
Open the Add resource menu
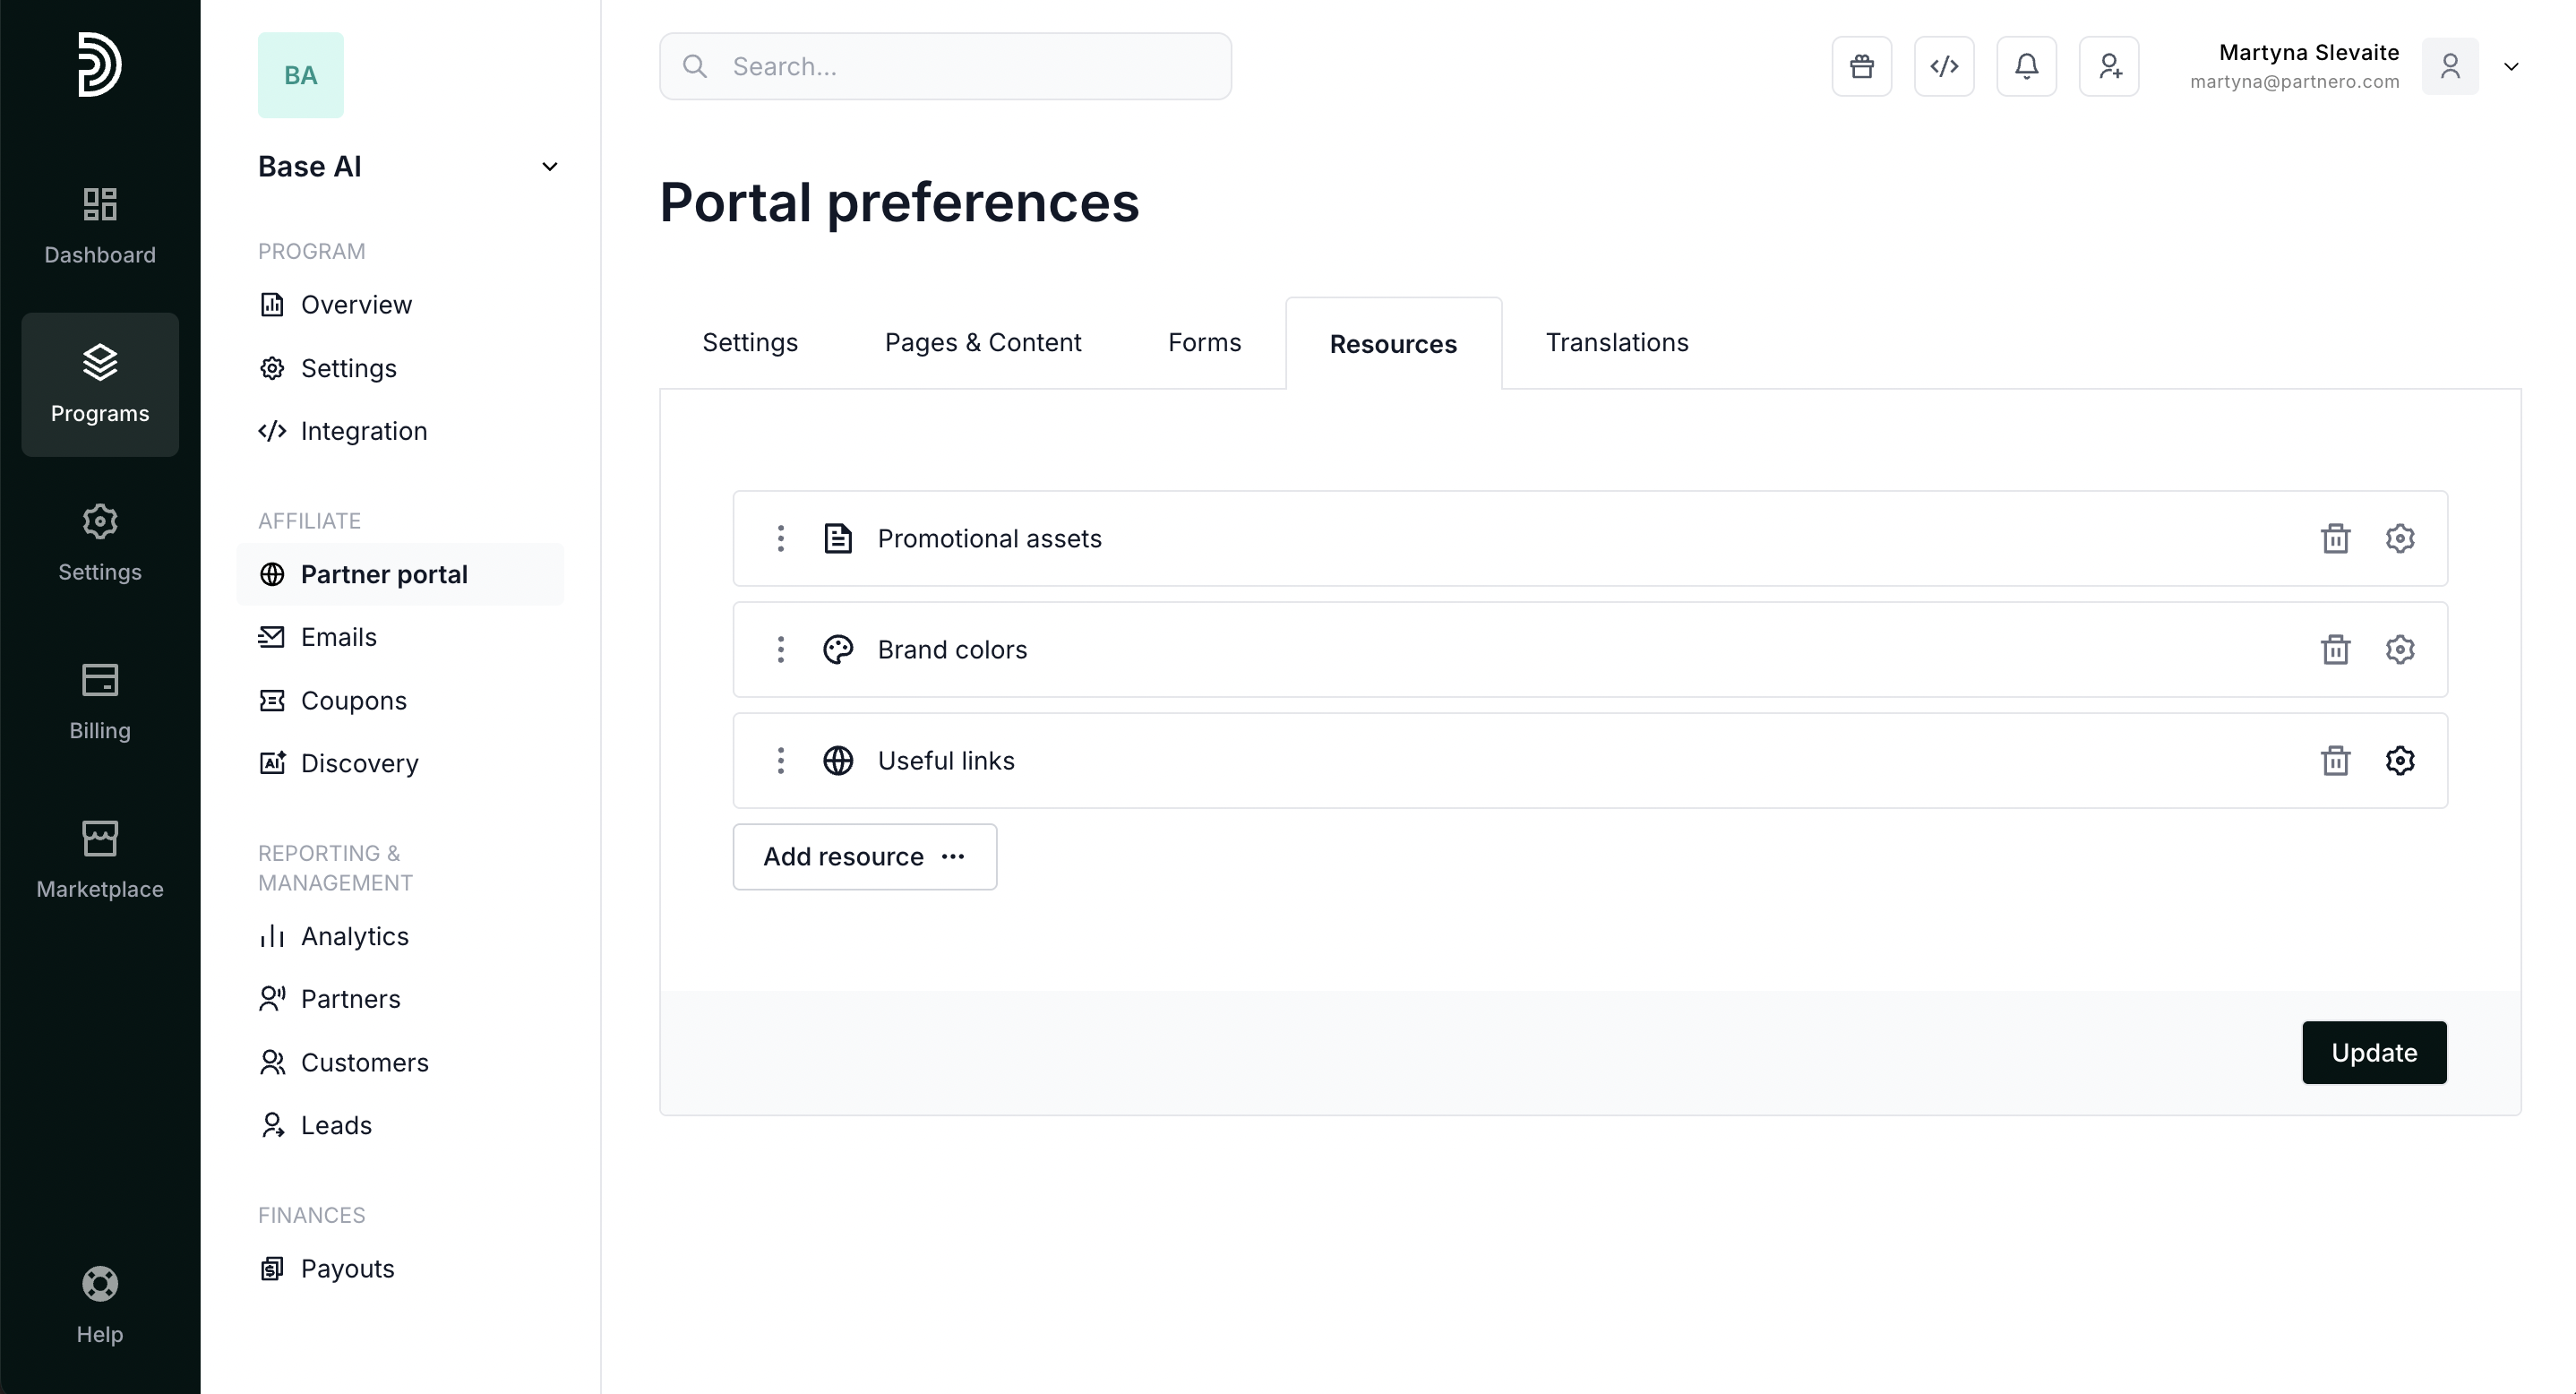point(864,857)
